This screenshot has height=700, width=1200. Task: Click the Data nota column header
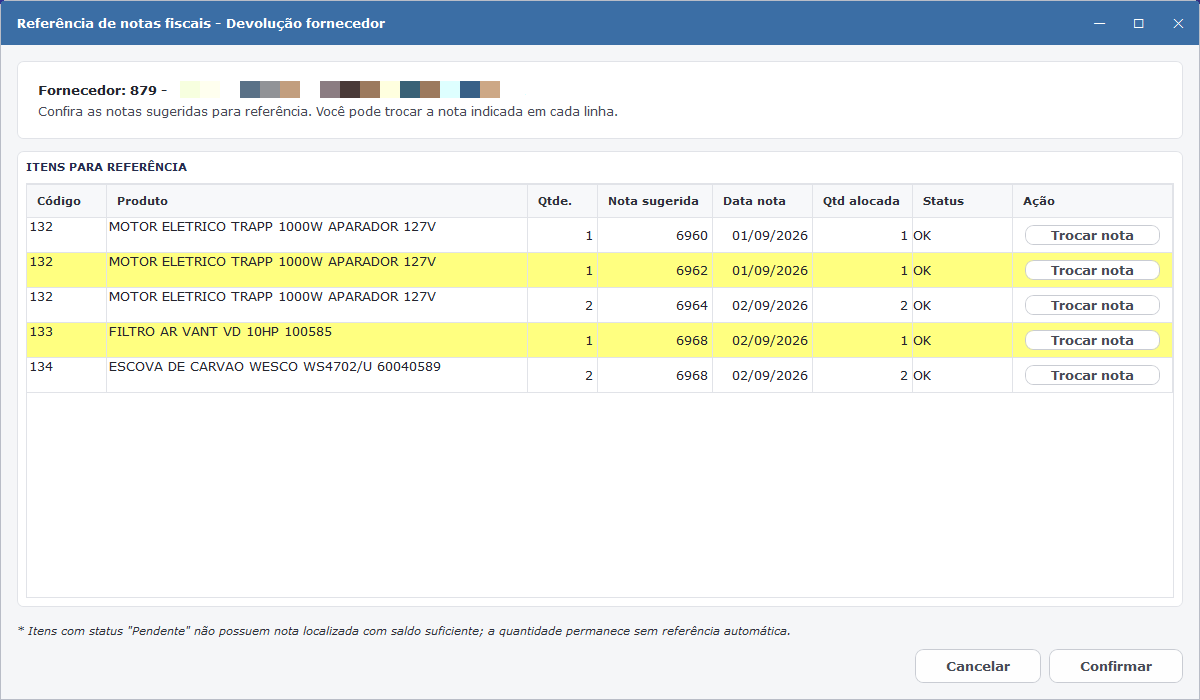pyautogui.click(x=762, y=201)
